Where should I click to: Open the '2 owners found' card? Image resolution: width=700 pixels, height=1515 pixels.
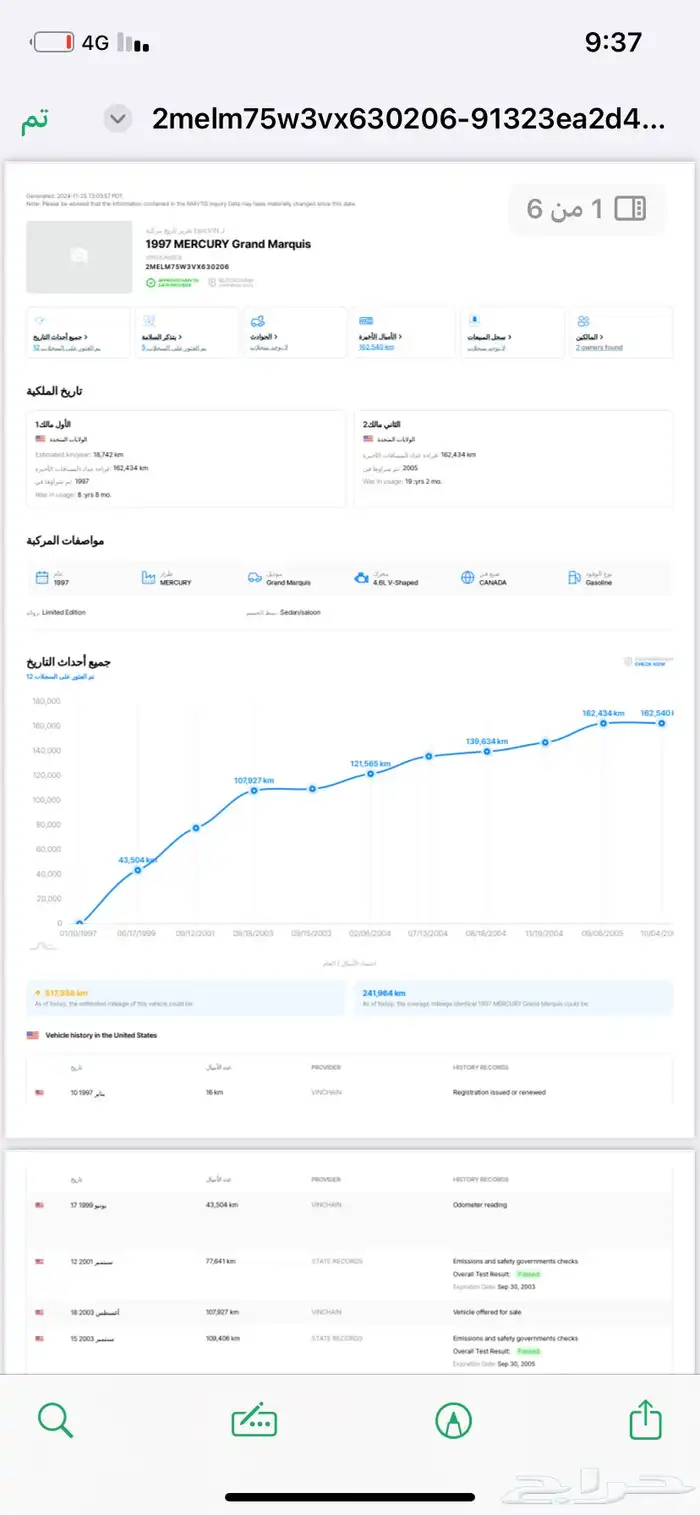621,332
